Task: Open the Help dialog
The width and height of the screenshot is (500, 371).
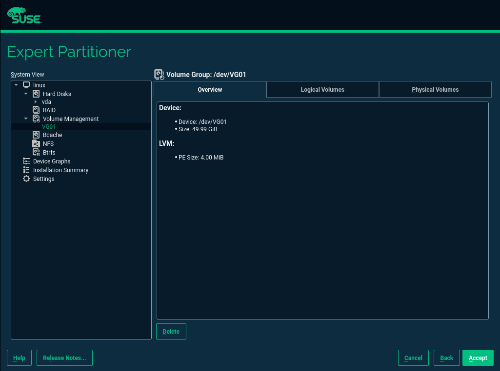Action: tap(19, 358)
